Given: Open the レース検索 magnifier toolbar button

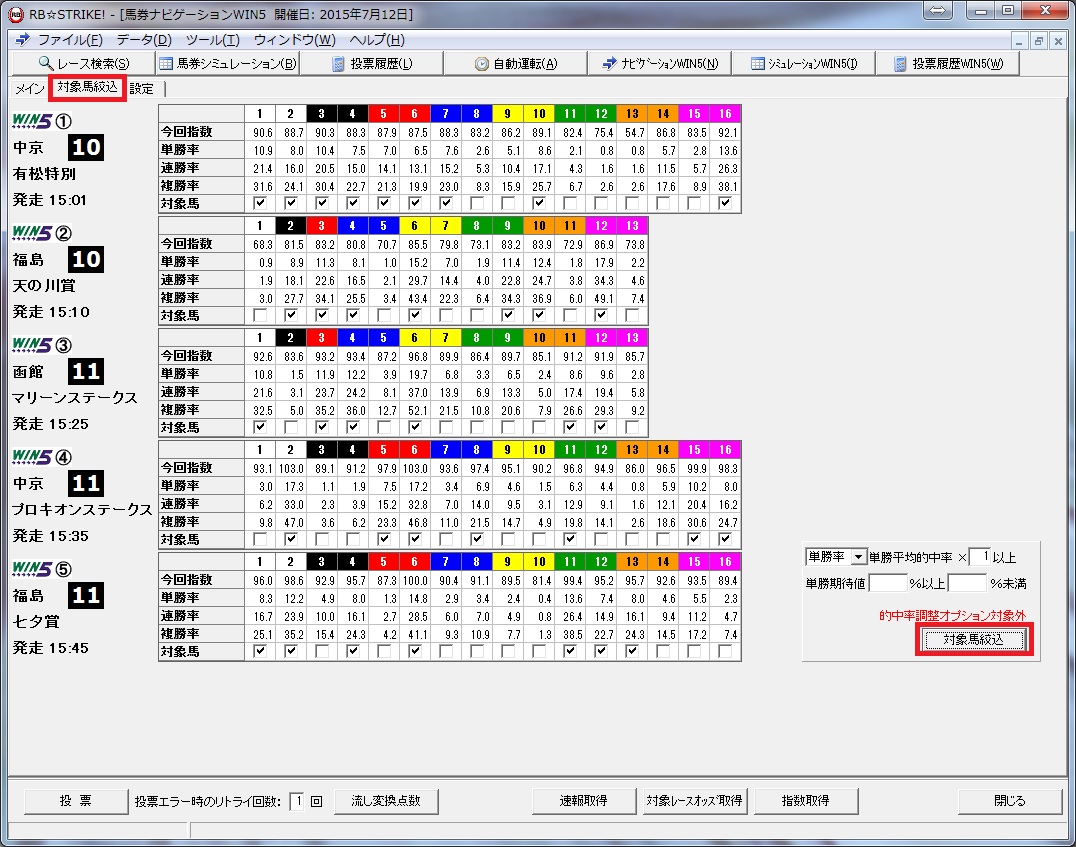Looking at the screenshot, I should pos(84,63).
